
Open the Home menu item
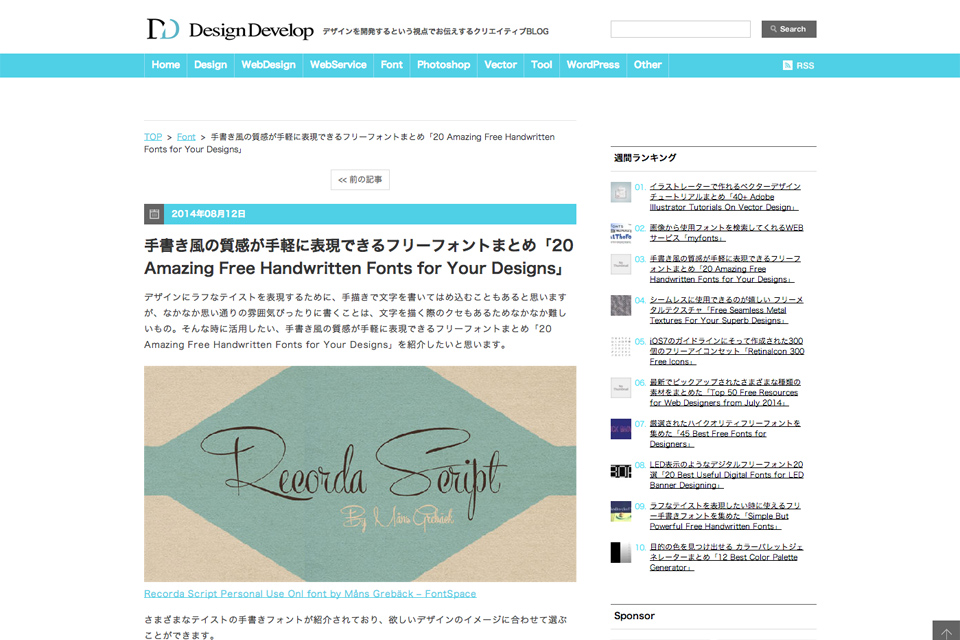(x=166, y=65)
